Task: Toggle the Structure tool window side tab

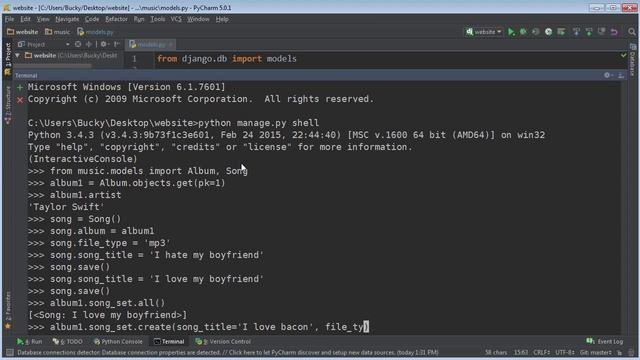Action: point(7,104)
